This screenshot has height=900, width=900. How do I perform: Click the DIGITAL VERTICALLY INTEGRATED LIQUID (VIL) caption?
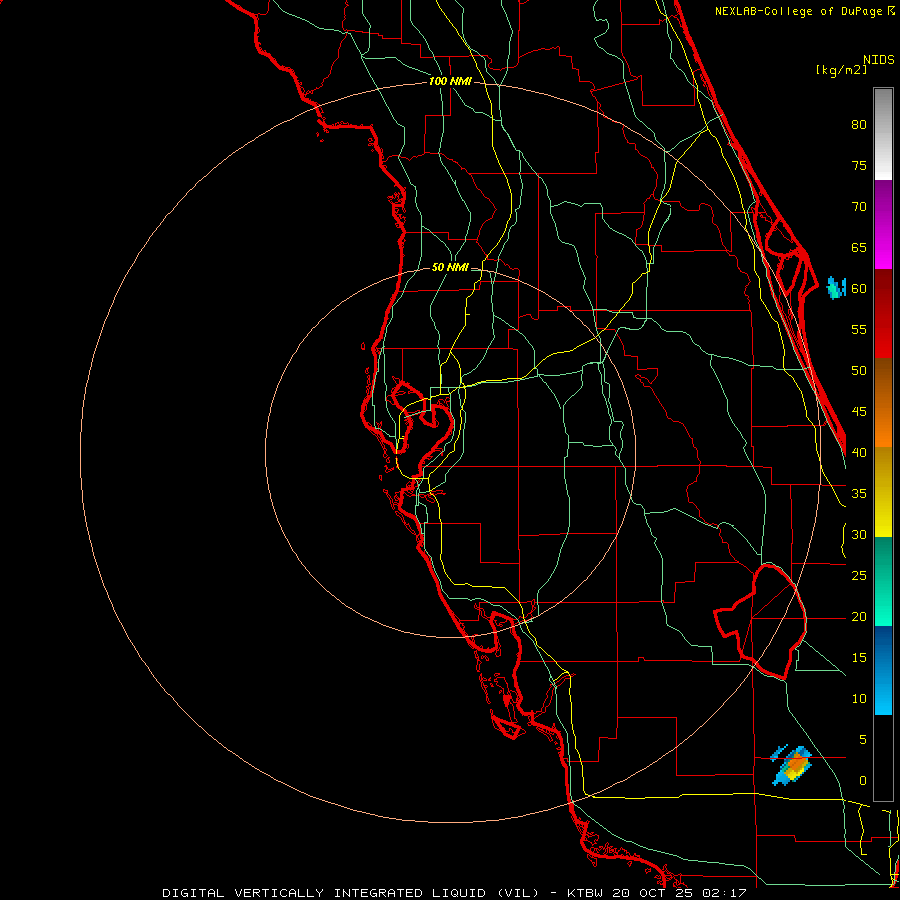350,893
